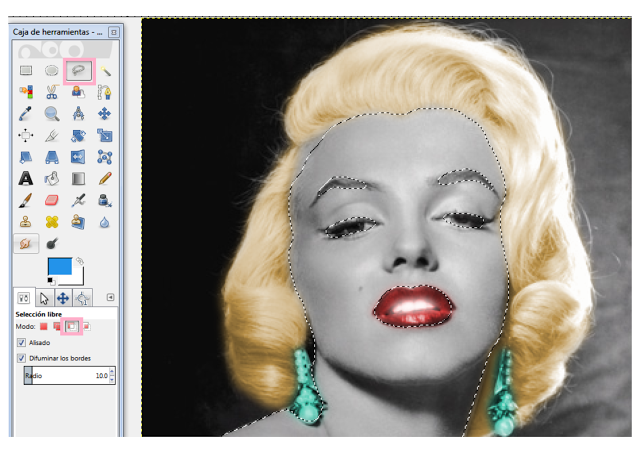Swap foreground and background colors
640x453 pixels.
80,260
